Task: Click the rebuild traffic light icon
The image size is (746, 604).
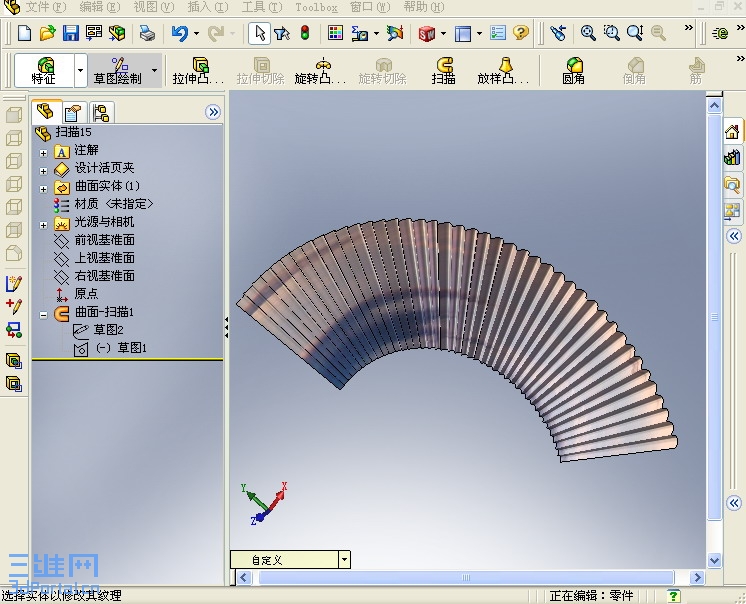Action: (305, 33)
